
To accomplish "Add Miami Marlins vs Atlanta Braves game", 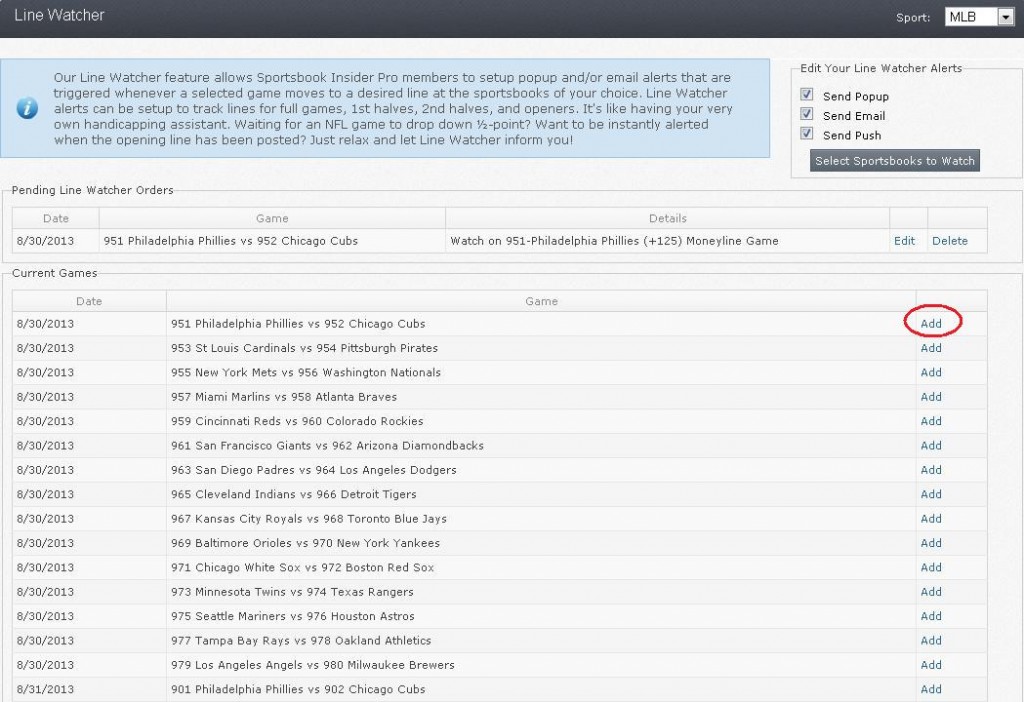I will [x=931, y=397].
